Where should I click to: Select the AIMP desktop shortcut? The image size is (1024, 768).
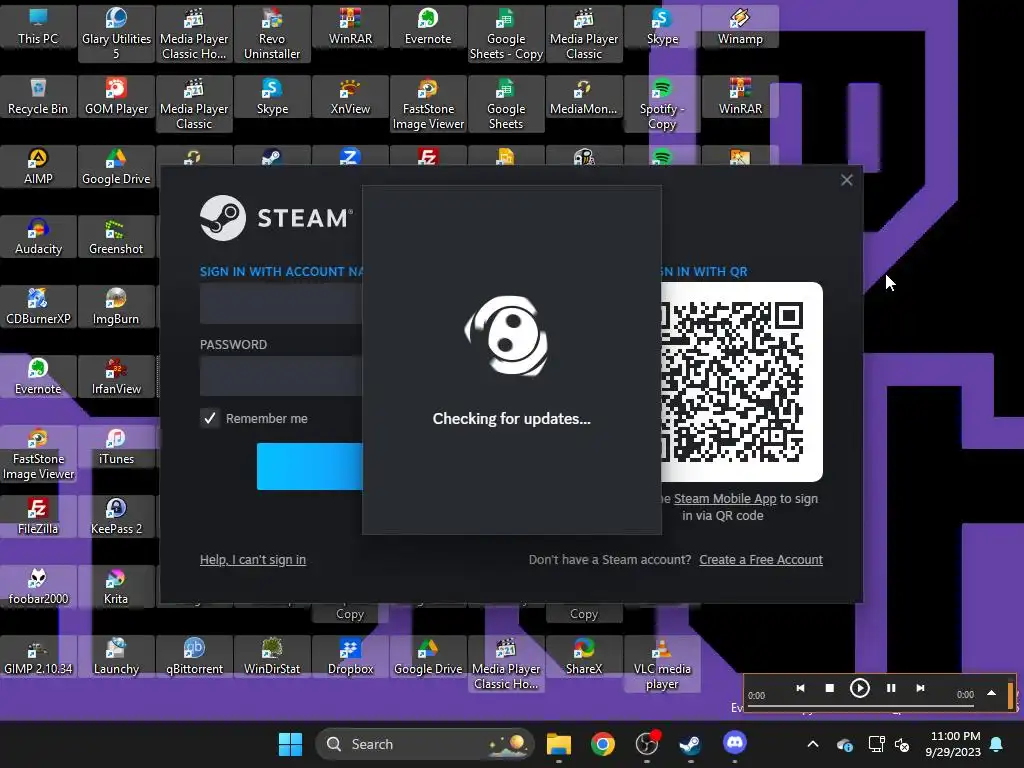click(x=38, y=167)
